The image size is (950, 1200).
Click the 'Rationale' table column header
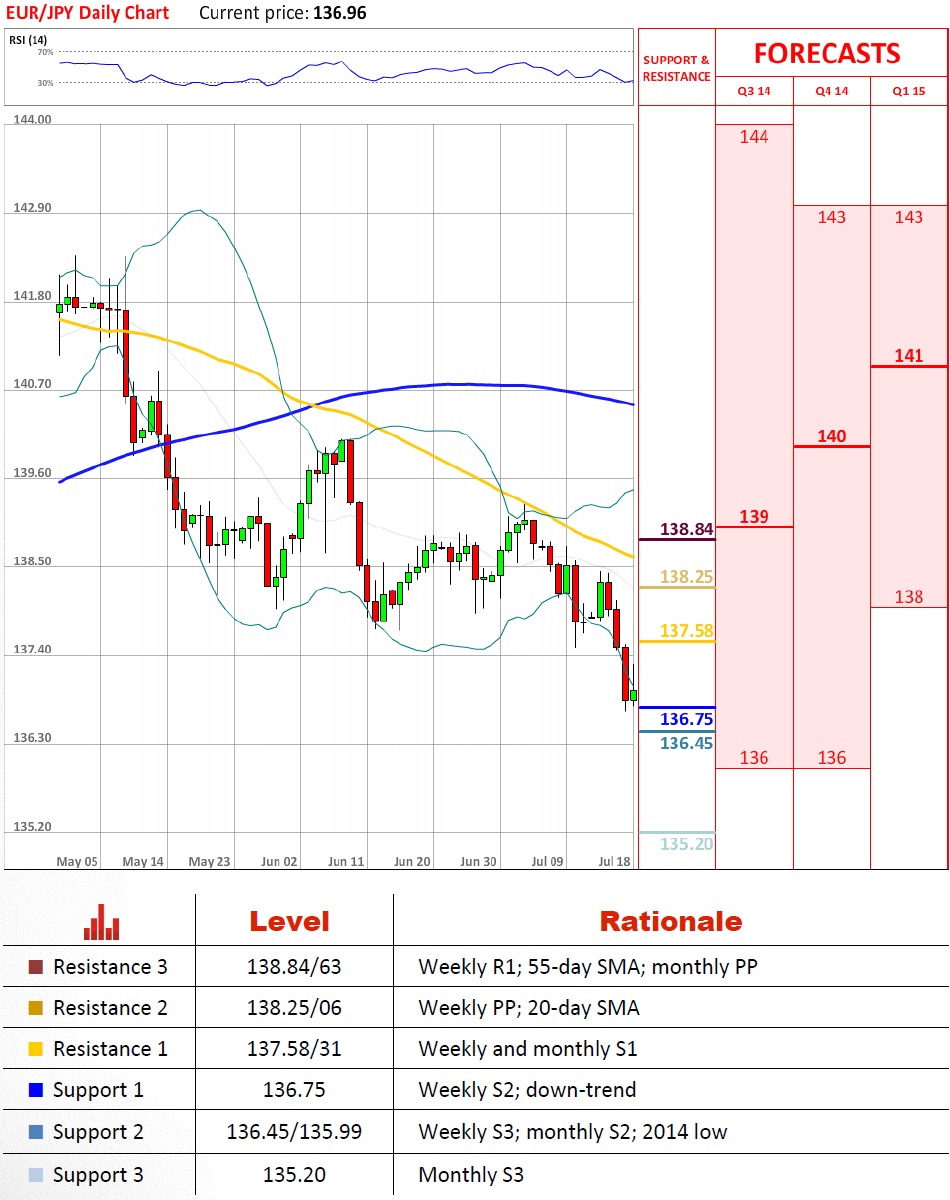click(671, 921)
